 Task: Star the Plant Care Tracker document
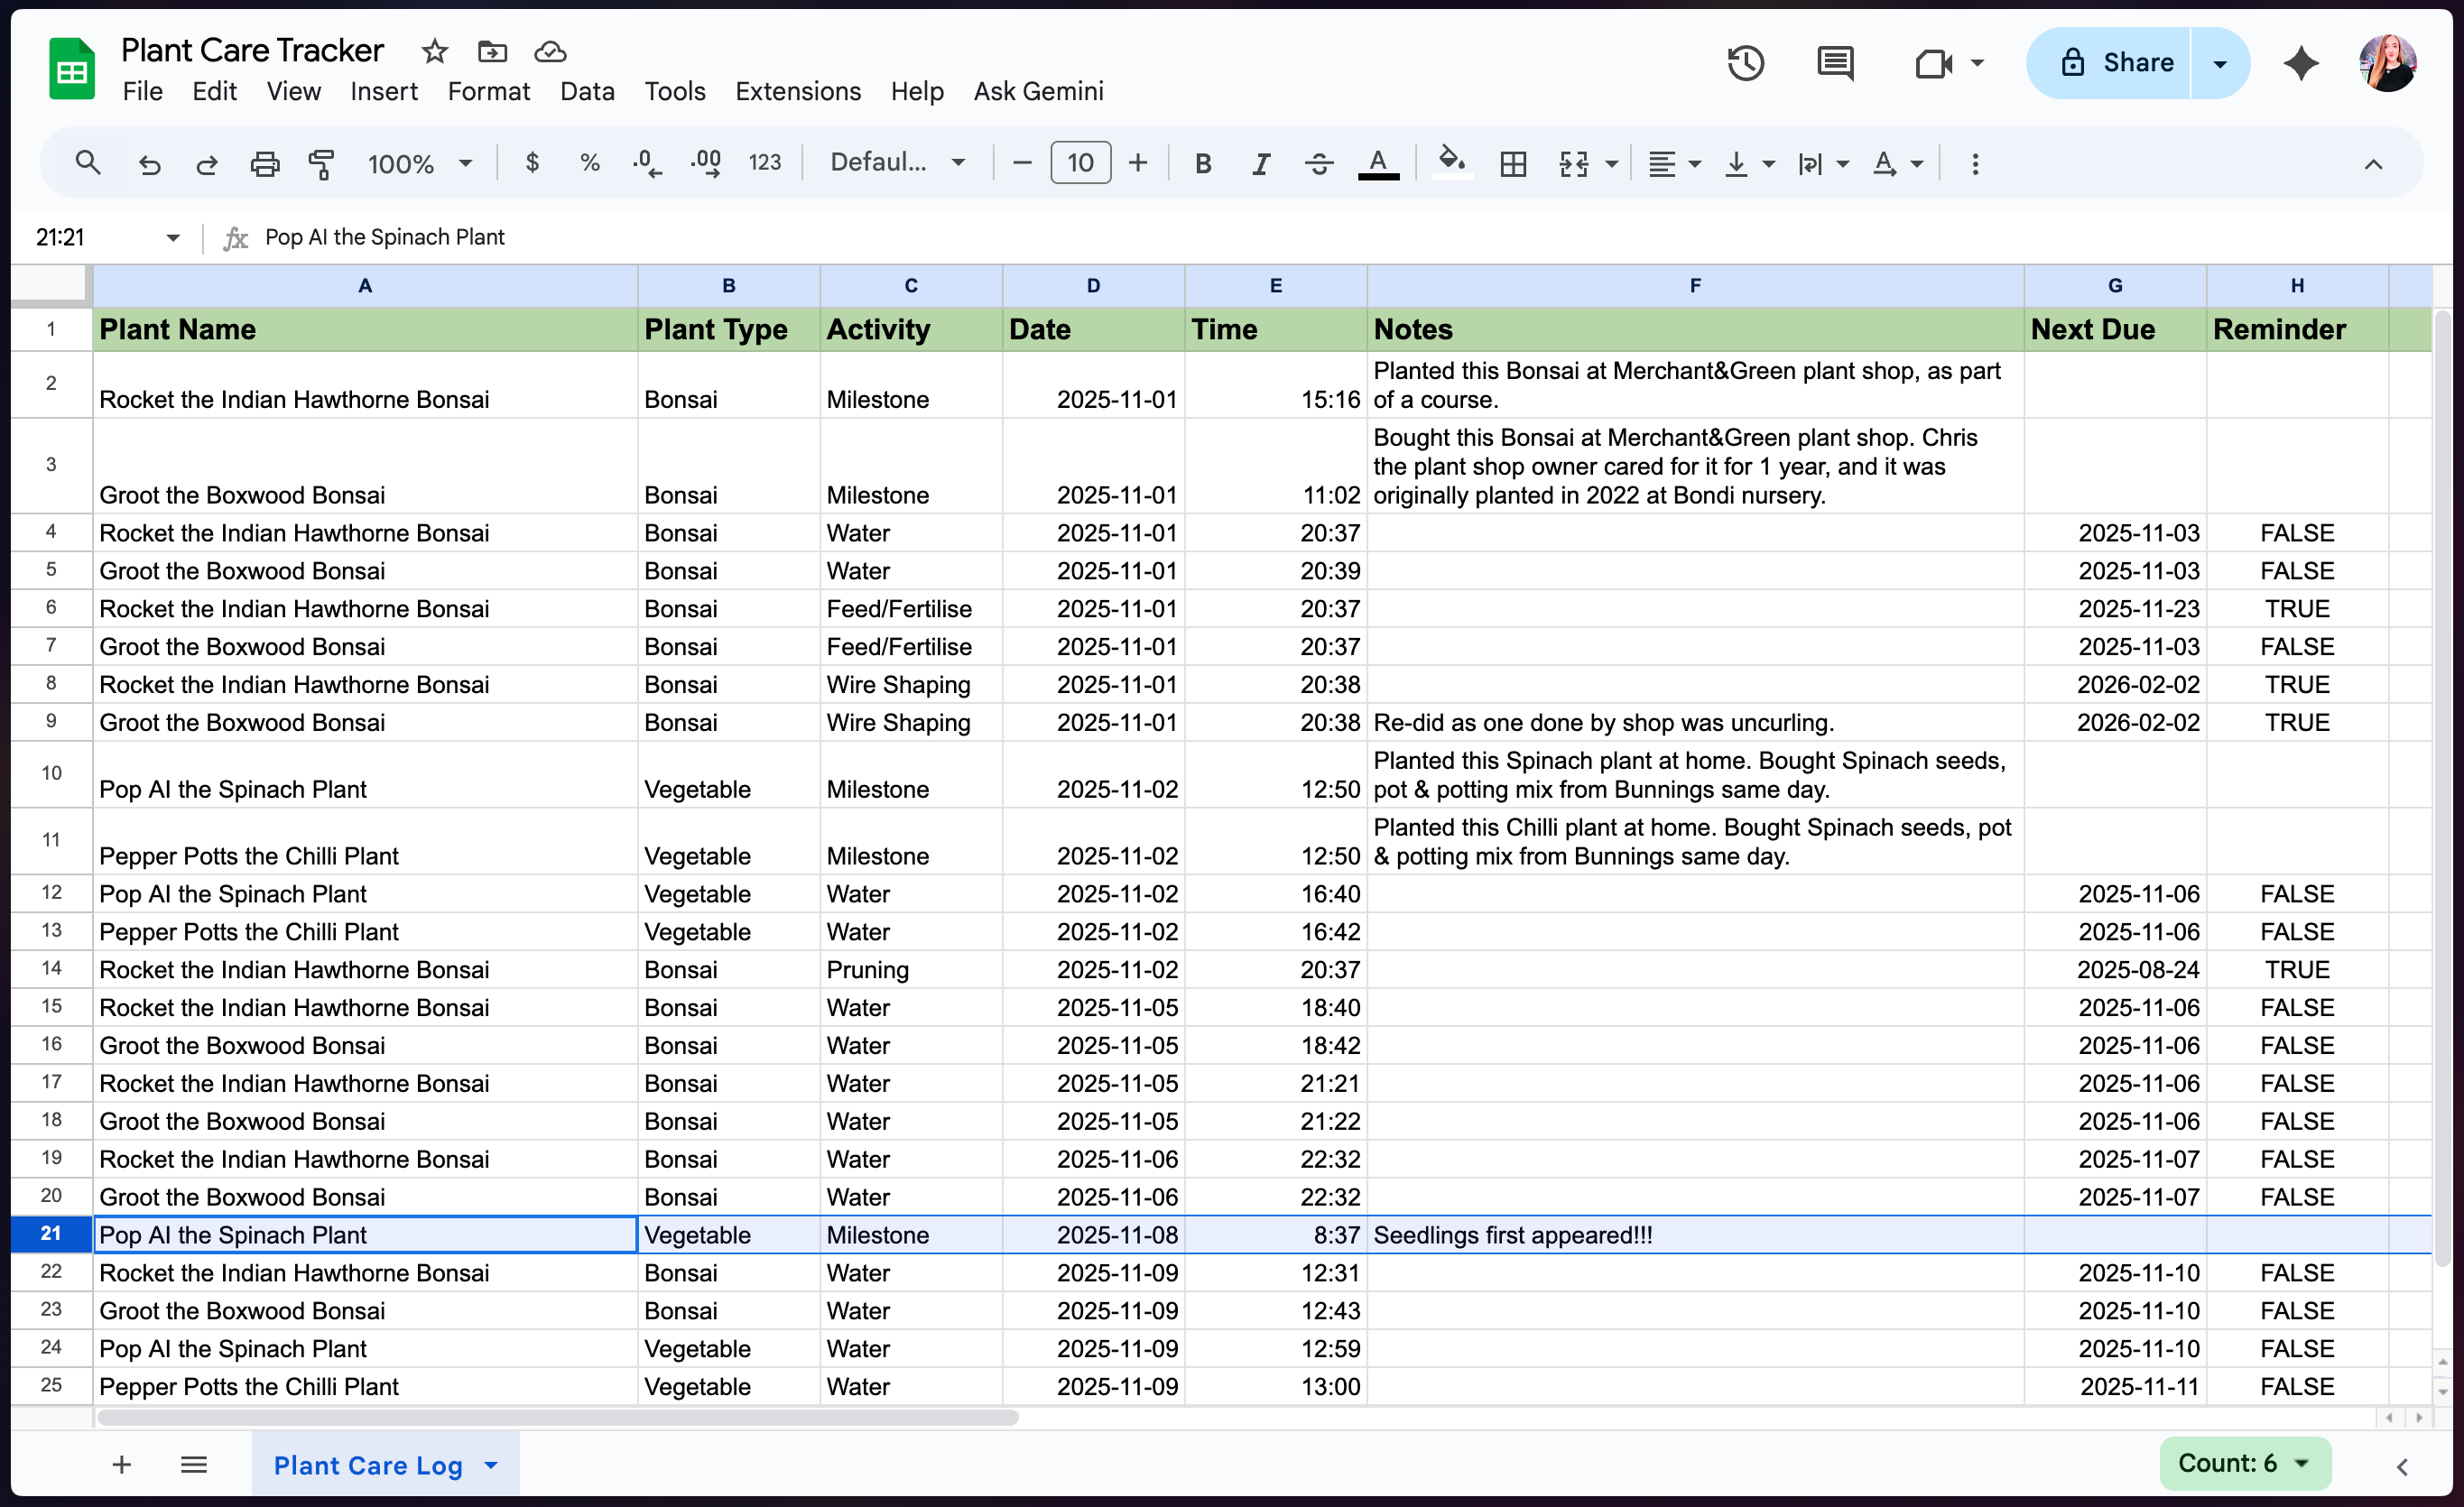coord(434,51)
